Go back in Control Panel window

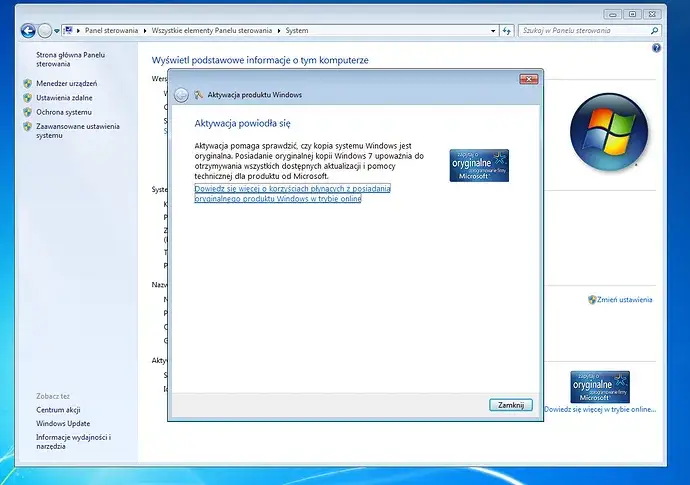[28, 31]
